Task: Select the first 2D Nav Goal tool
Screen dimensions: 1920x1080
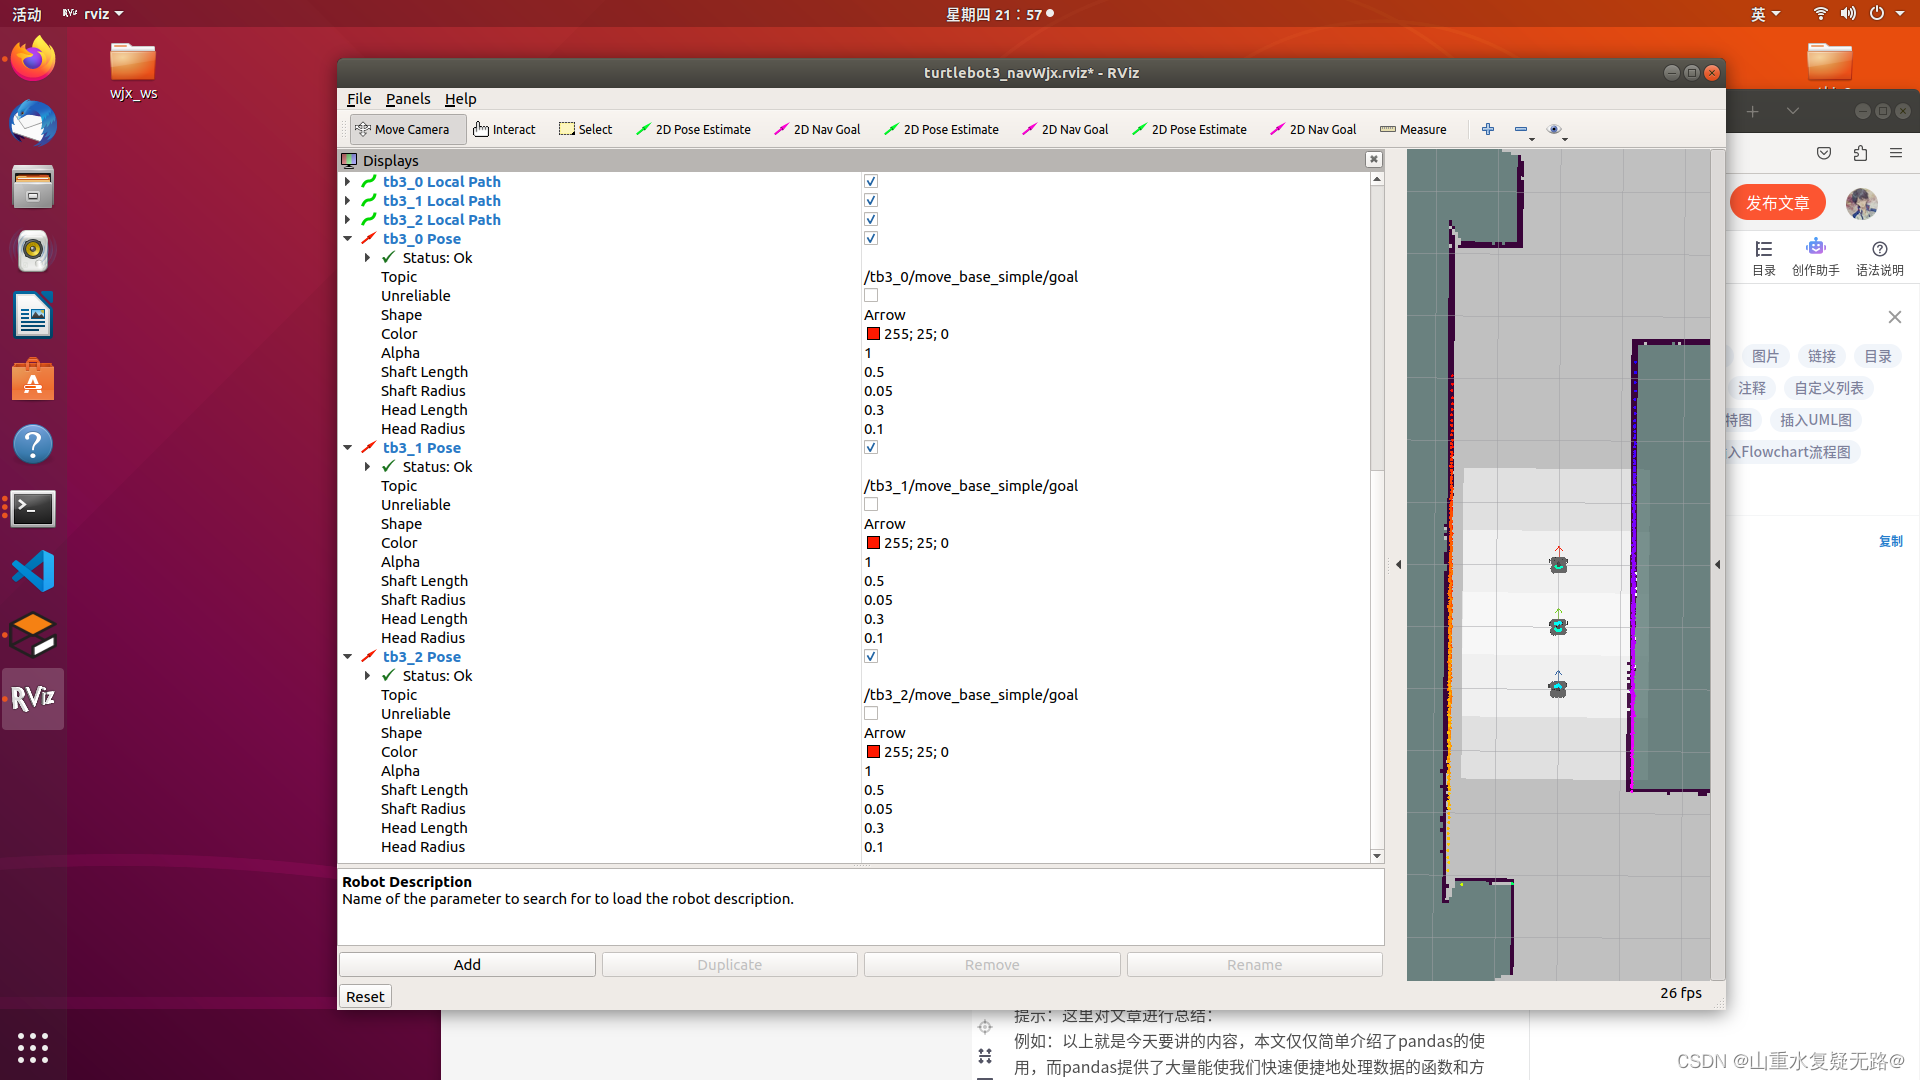Action: [x=816, y=129]
